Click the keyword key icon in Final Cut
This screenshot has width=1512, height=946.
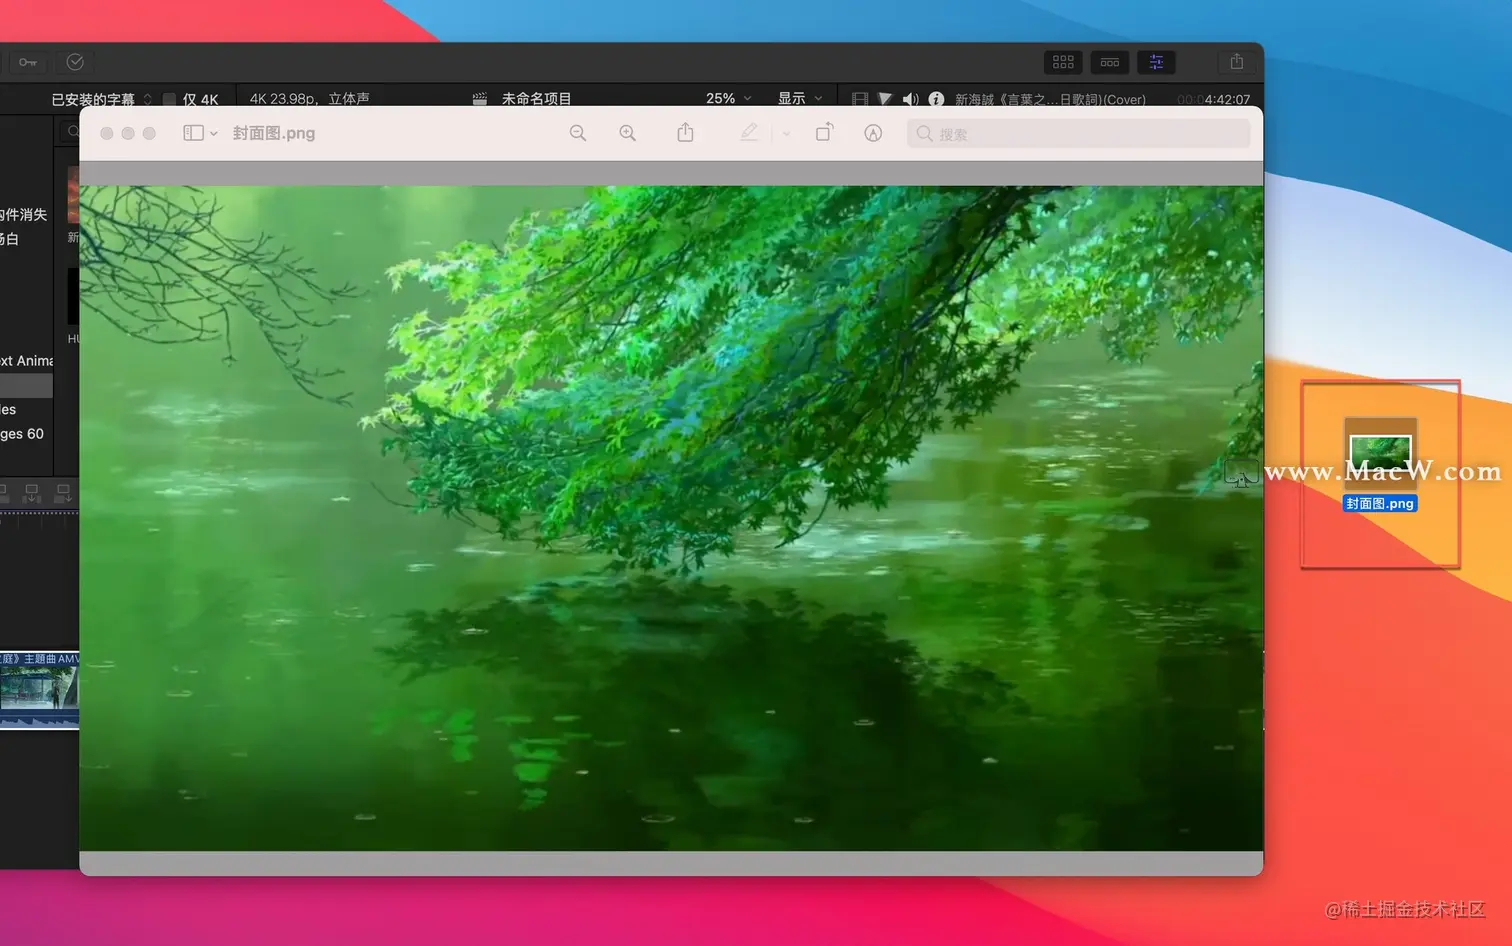(x=28, y=62)
